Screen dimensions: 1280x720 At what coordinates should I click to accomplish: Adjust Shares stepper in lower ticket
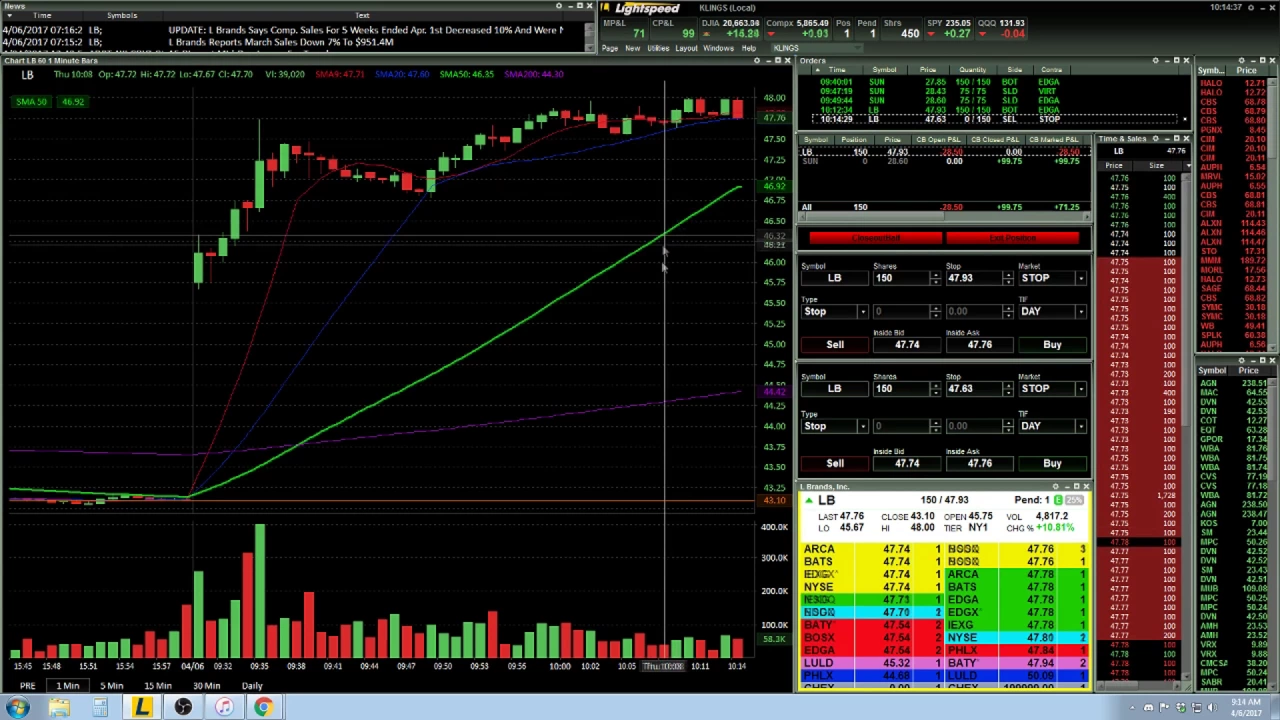point(935,389)
